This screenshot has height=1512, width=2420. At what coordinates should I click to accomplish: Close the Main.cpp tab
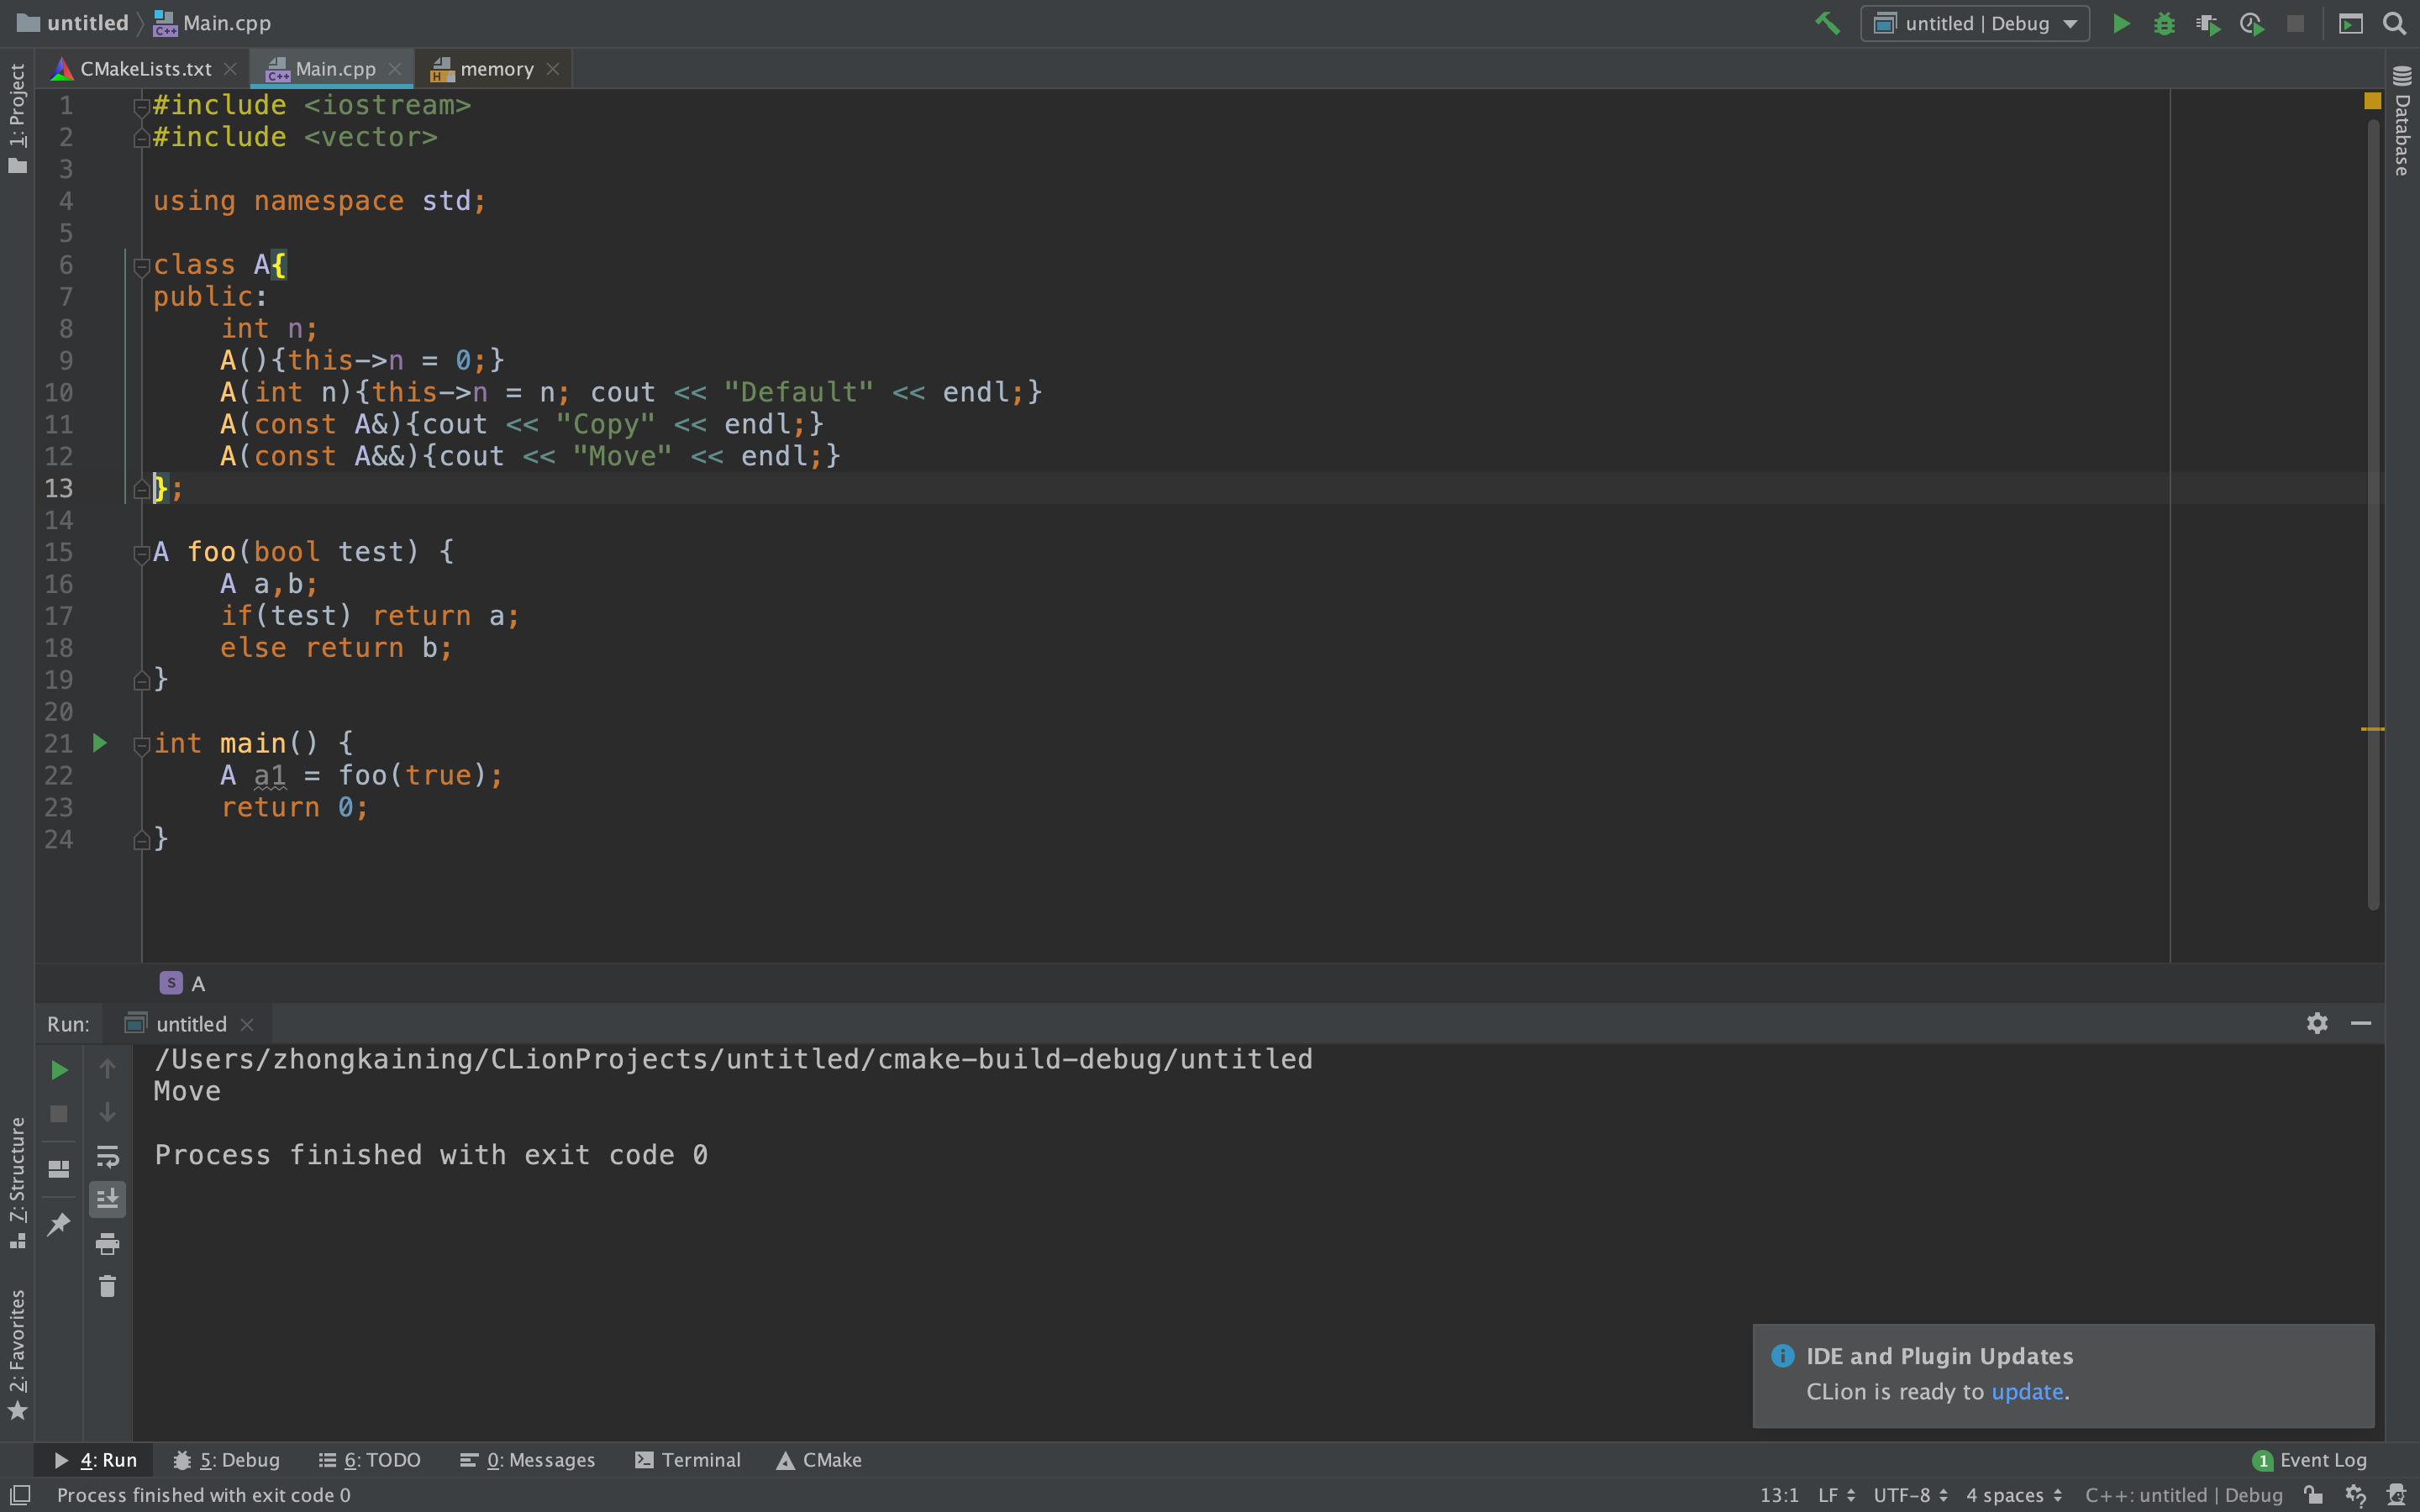coord(395,69)
